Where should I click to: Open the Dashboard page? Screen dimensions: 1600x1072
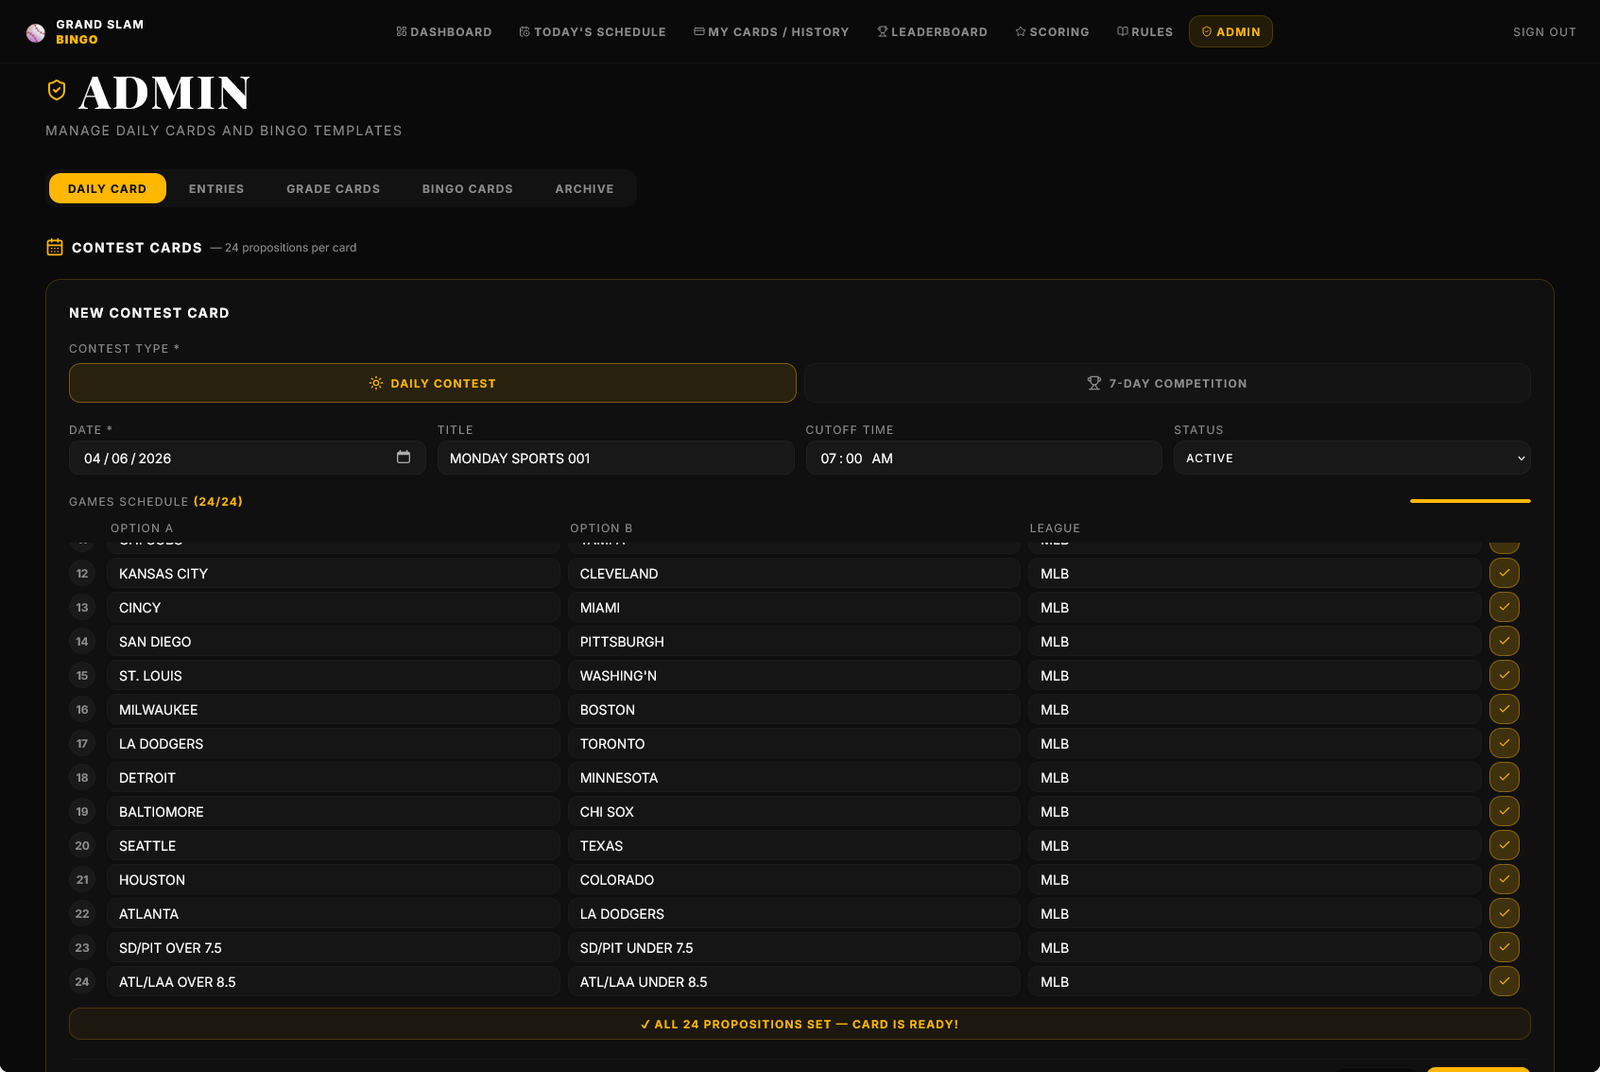point(444,32)
